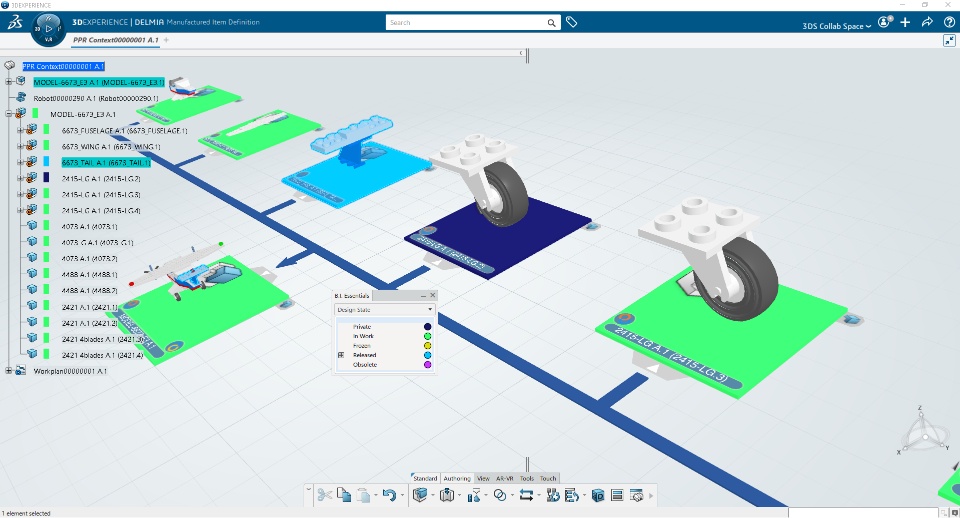The image size is (960, 518).
Task: Collapse the MODEL-6673_E3 A.1 manufactured item node
Action: pyautogui.click(x=9, y=113)
